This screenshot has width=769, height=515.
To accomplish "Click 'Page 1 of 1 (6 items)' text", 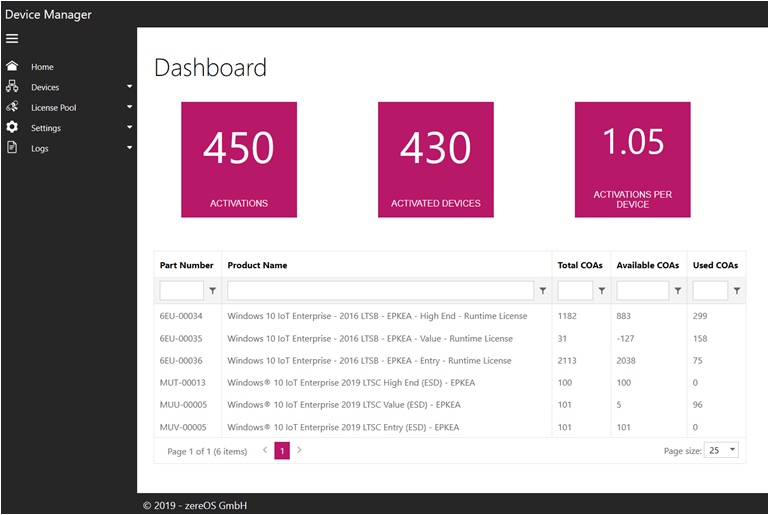I will tap(207, 451).
